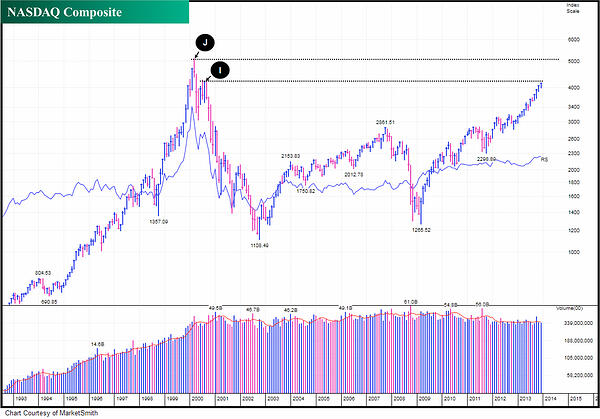Viewport: 600px width, 419px height.
Task: Click the 1993 year label on time axis
Action: click(x=21, y=399)
